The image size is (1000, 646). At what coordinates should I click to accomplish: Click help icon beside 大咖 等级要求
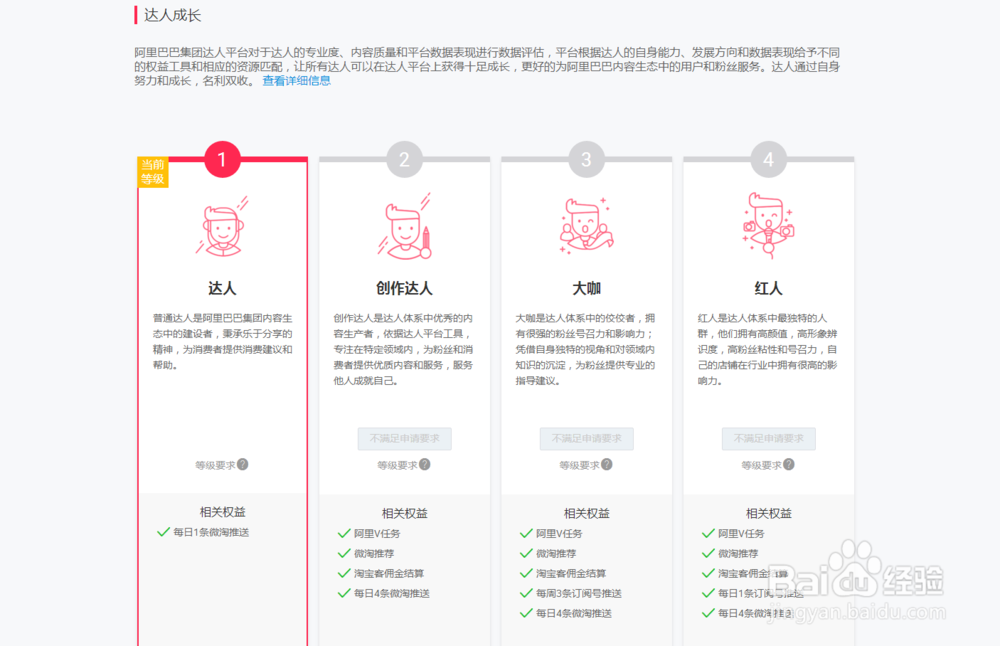click(607, 464)
